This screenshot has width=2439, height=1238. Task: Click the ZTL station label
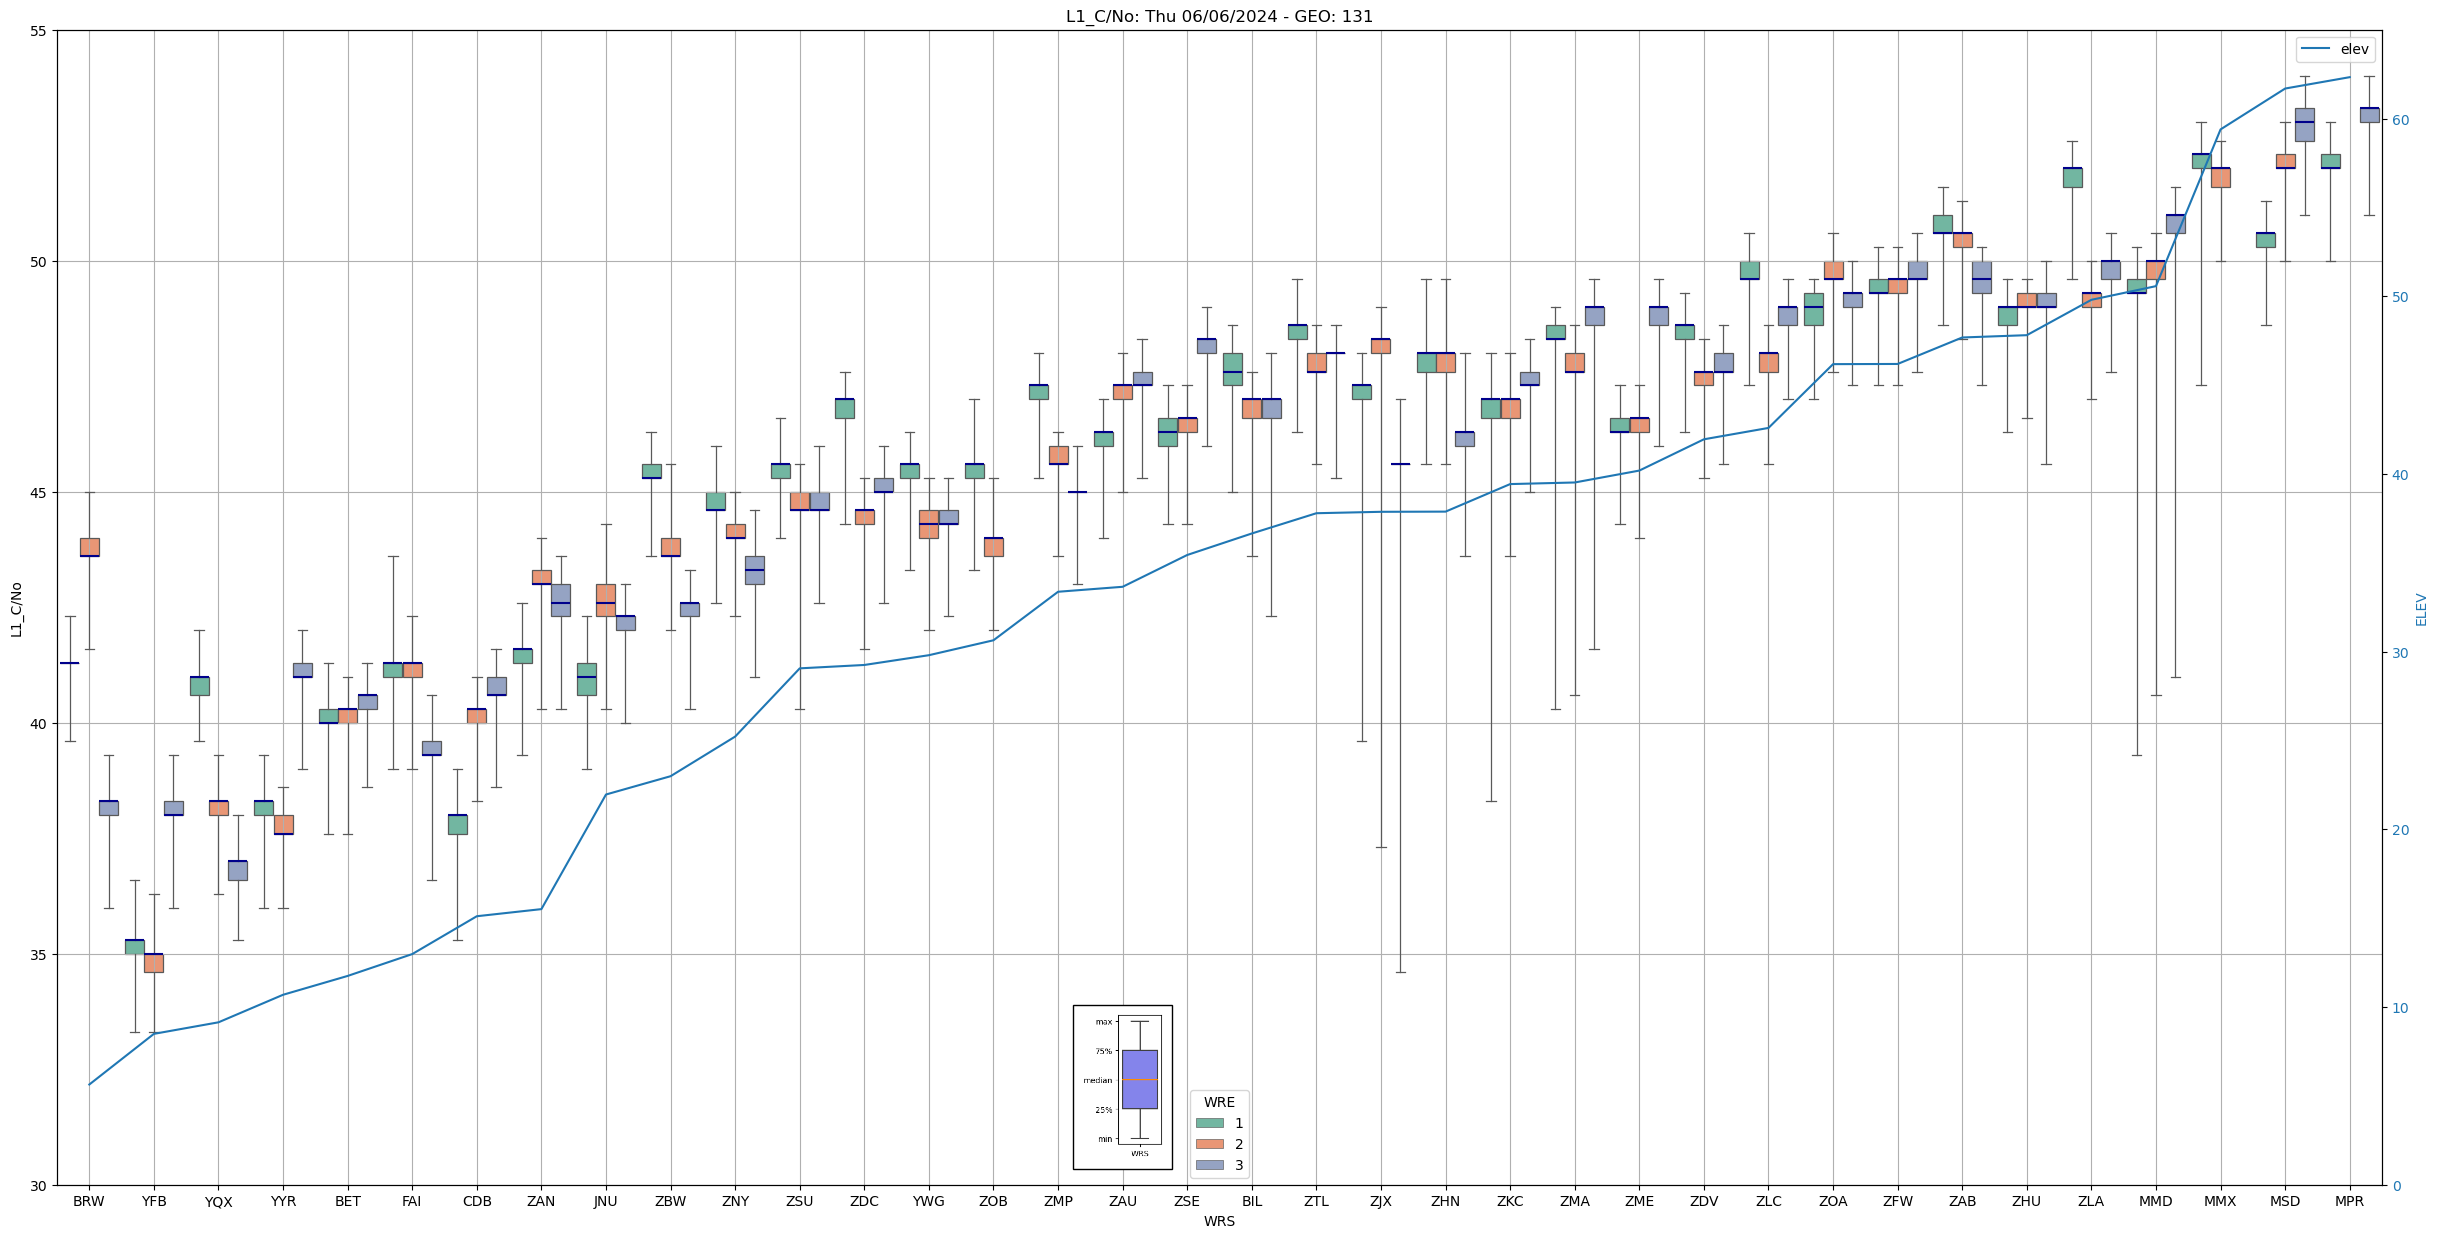(1316, 1201)
